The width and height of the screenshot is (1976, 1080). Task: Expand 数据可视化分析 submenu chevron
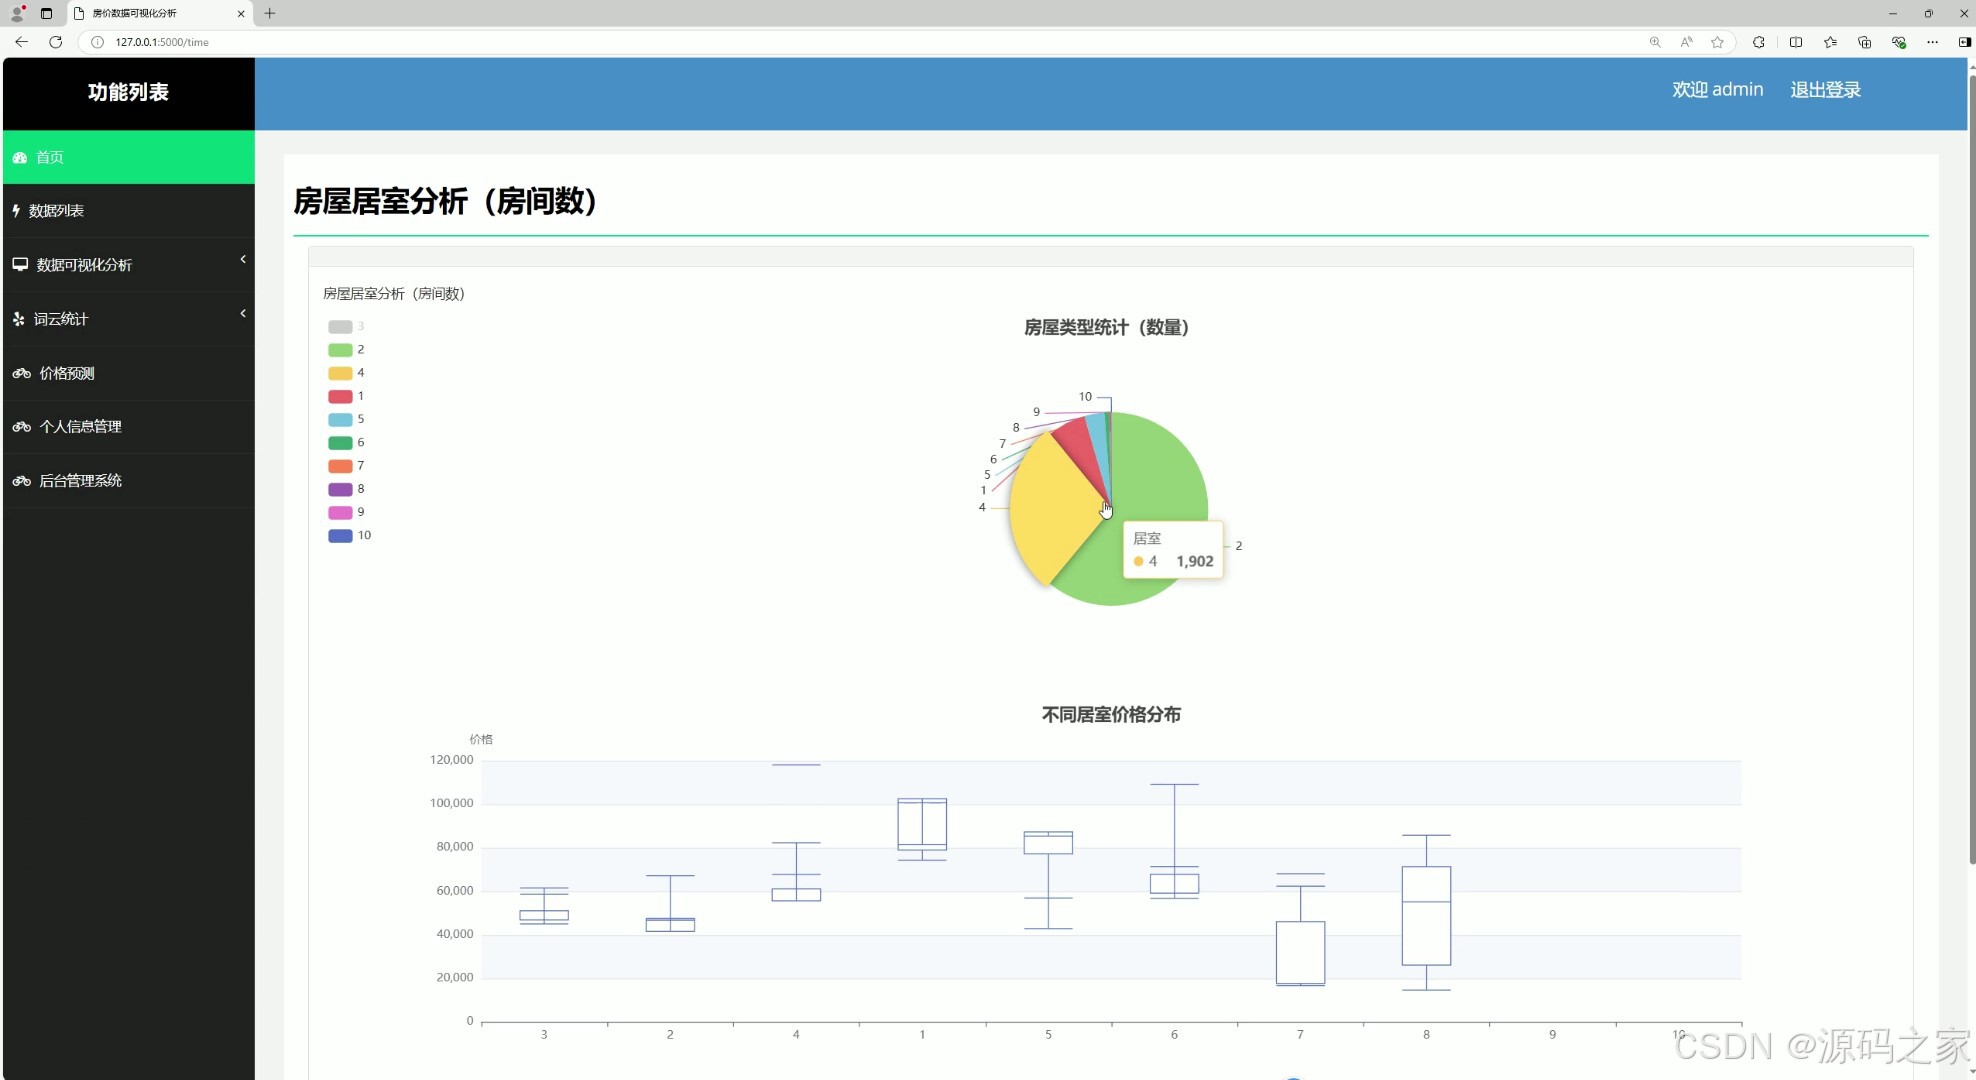click(x=243, y=260)
